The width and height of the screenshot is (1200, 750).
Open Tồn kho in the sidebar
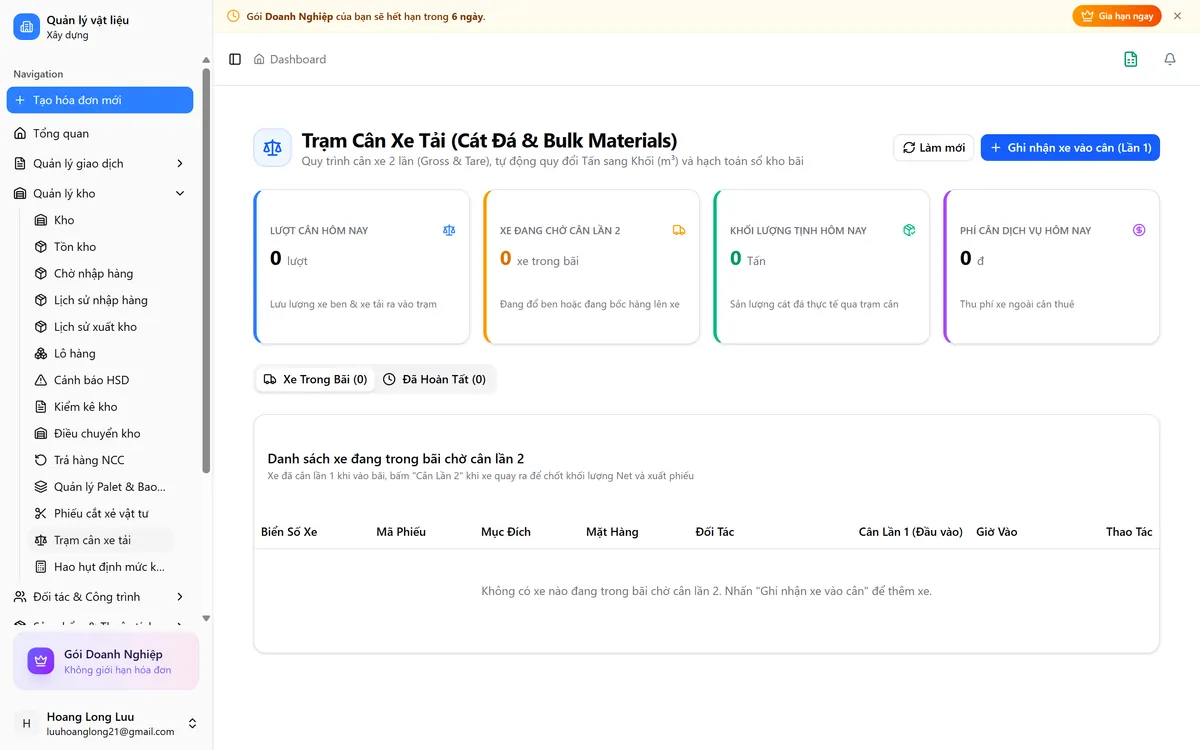(100, 247)
